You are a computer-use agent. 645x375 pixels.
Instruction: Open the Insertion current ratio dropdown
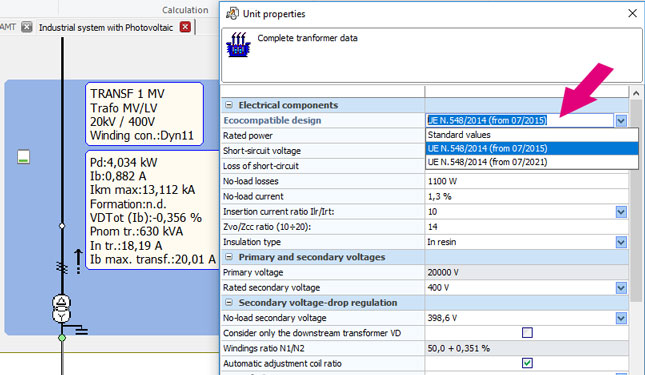coord(621,212)
